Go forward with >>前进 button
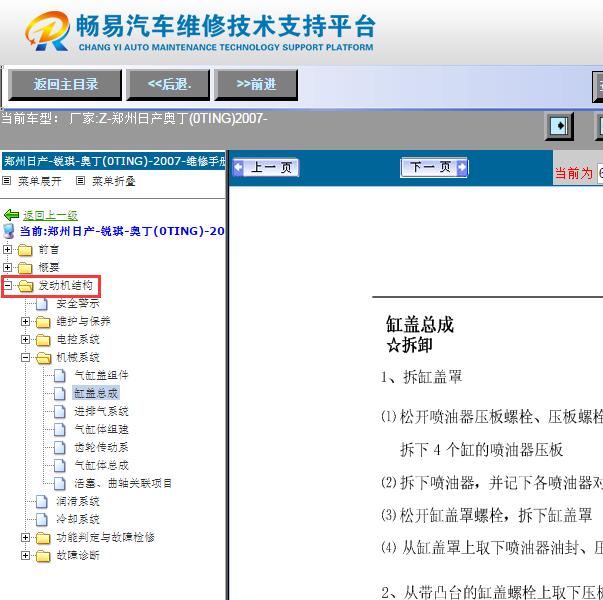 pos(256,85)
